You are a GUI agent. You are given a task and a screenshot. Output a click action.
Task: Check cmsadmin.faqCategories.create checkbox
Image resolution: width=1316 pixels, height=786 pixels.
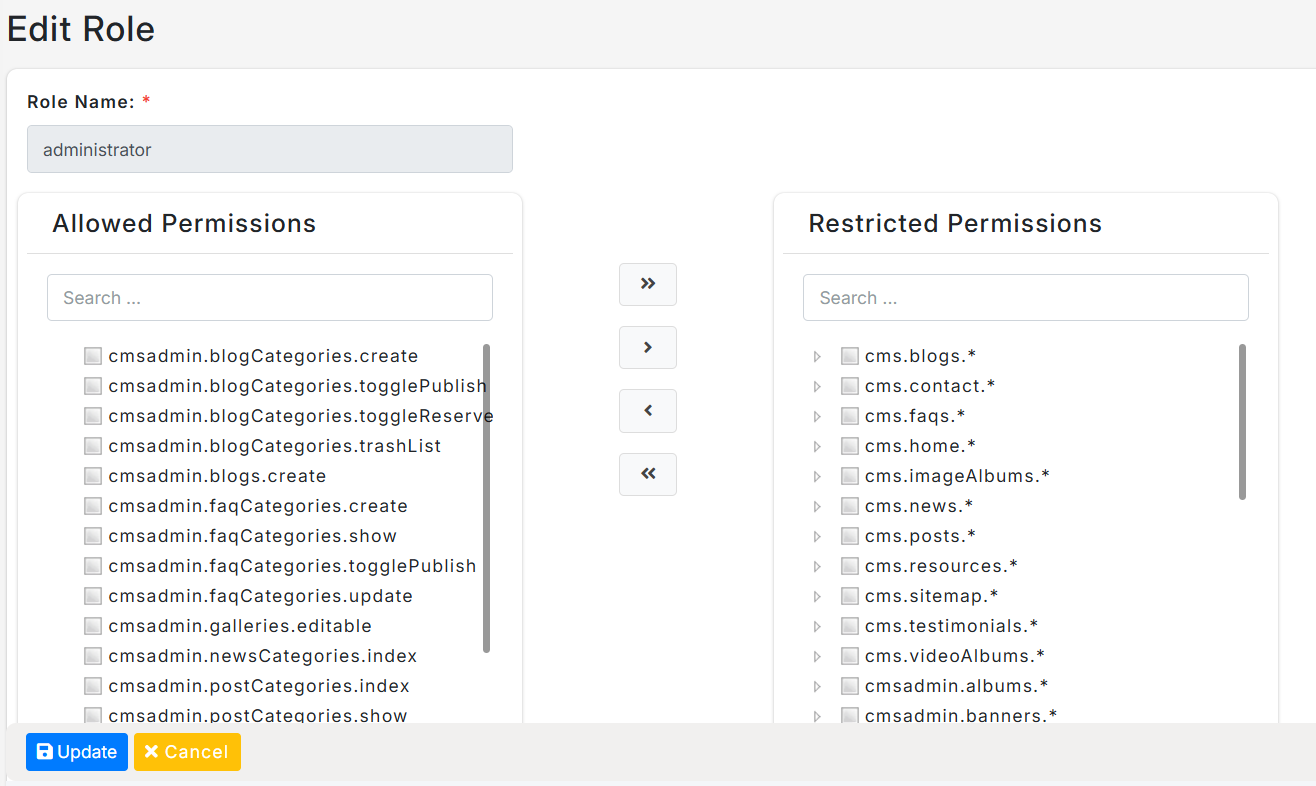[x=93, y=506]
